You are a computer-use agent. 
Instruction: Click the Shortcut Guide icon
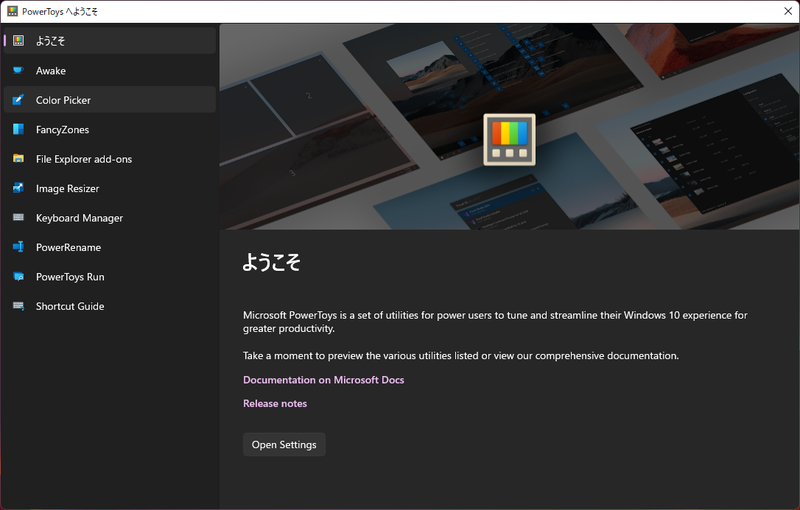[x=18, y=306]
